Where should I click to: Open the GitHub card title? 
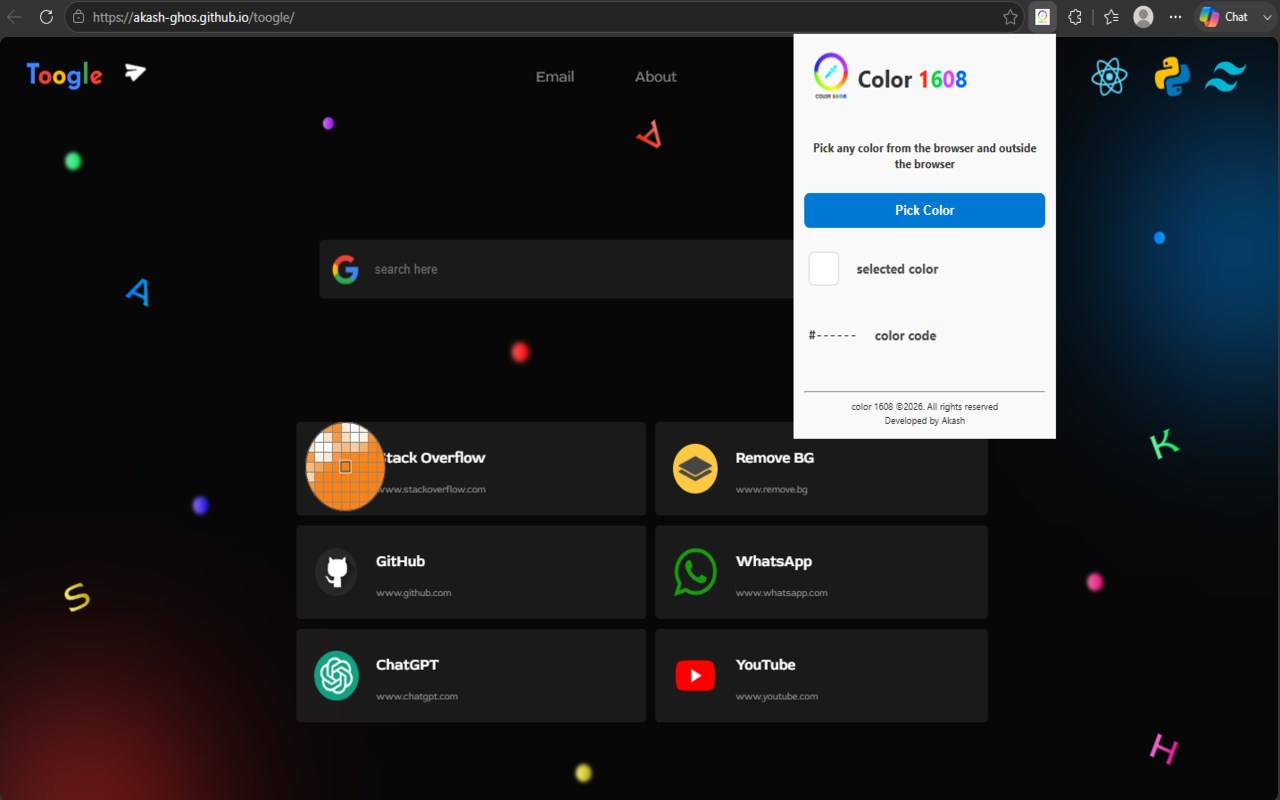click(400, 562)
